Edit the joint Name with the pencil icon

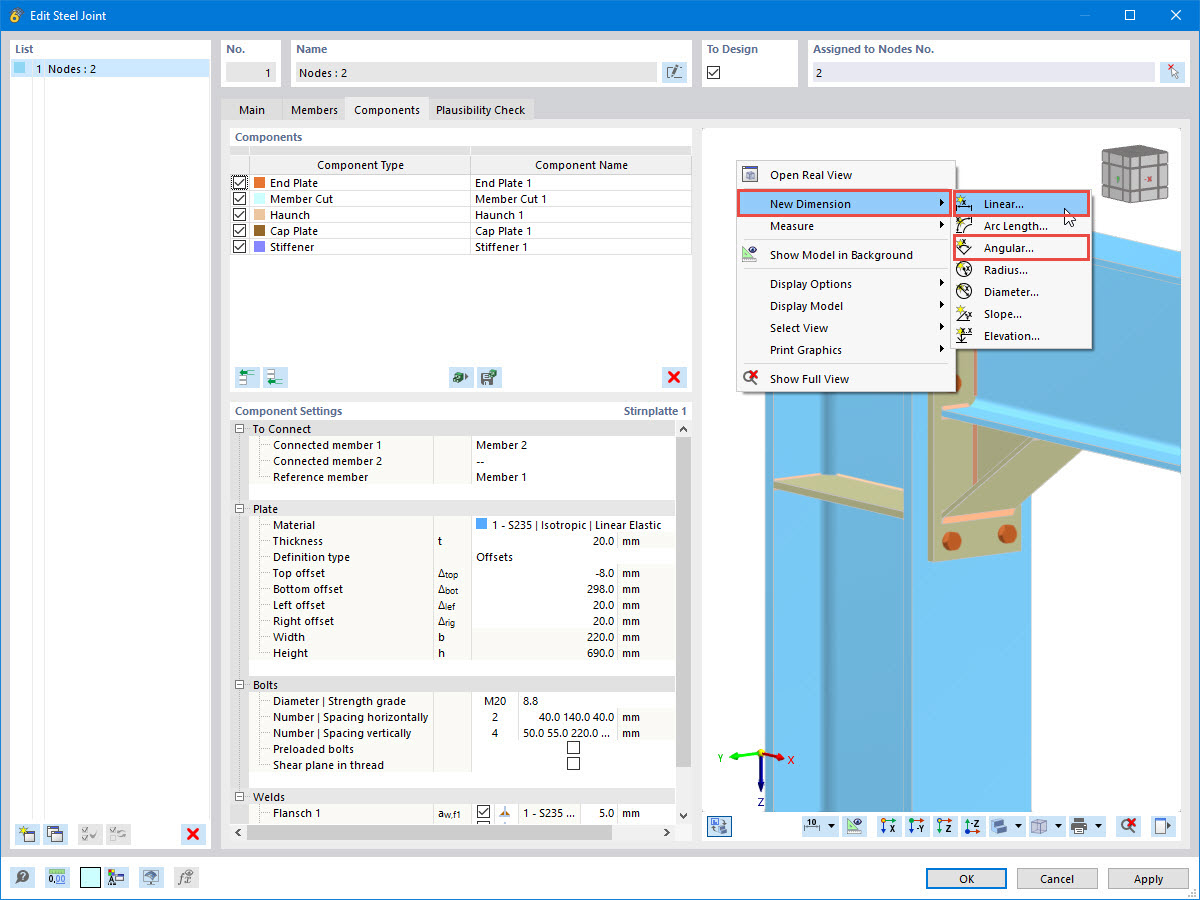pyautogui.click(x=674, y=70)
